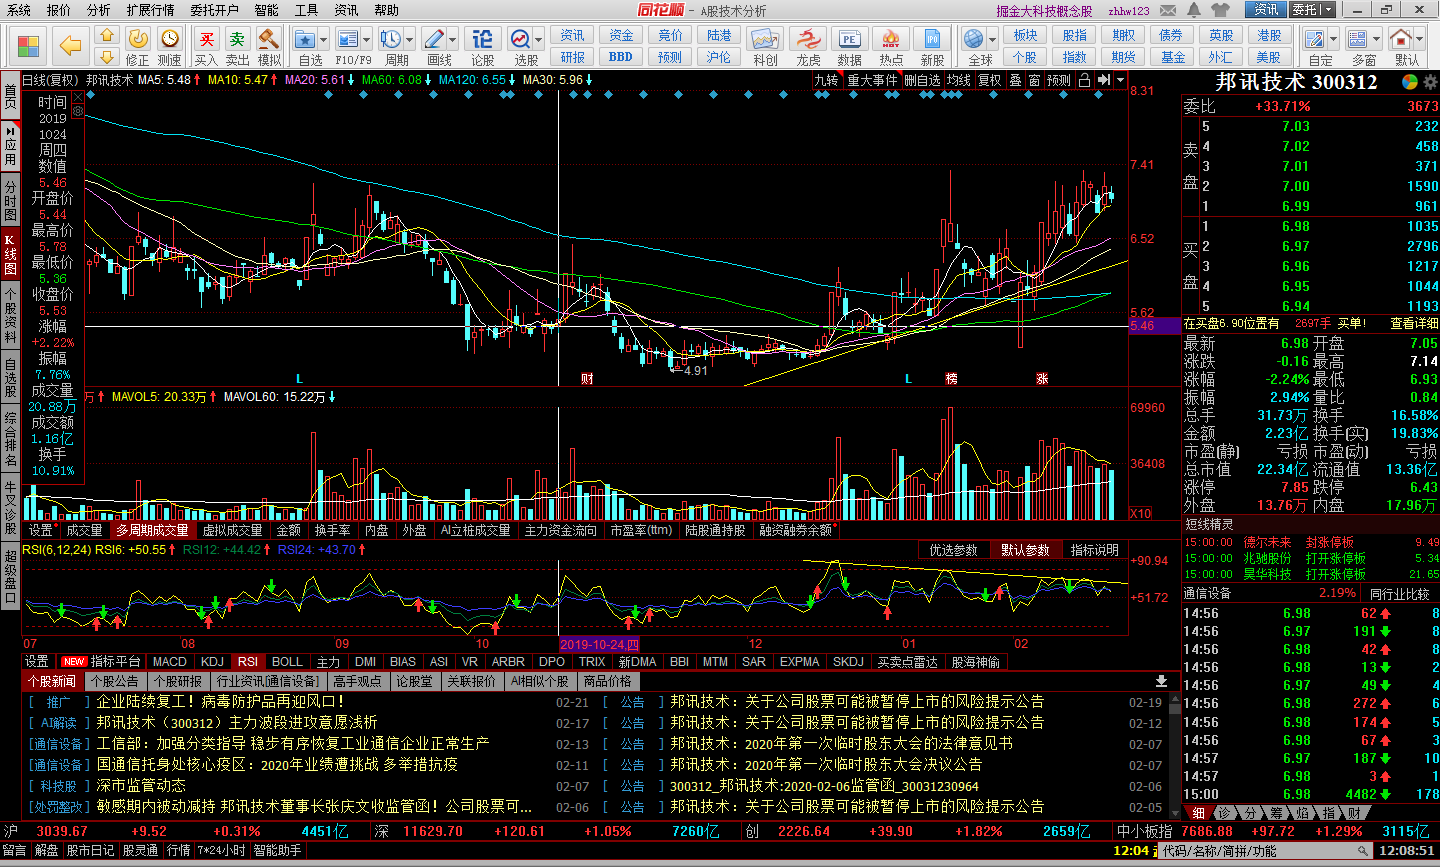Click the 代码/名称/简拼/功能 search box
Image resolution: width=1440 pixels, height=867 pixels.
click(x=1265, y=851)
